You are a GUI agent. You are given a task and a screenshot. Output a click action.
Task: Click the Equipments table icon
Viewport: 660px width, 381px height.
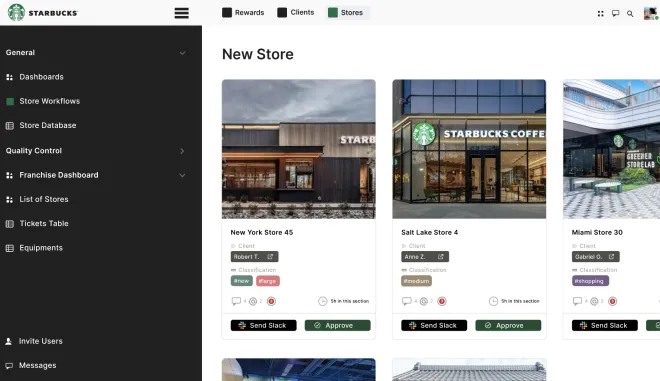click(10, 248)
